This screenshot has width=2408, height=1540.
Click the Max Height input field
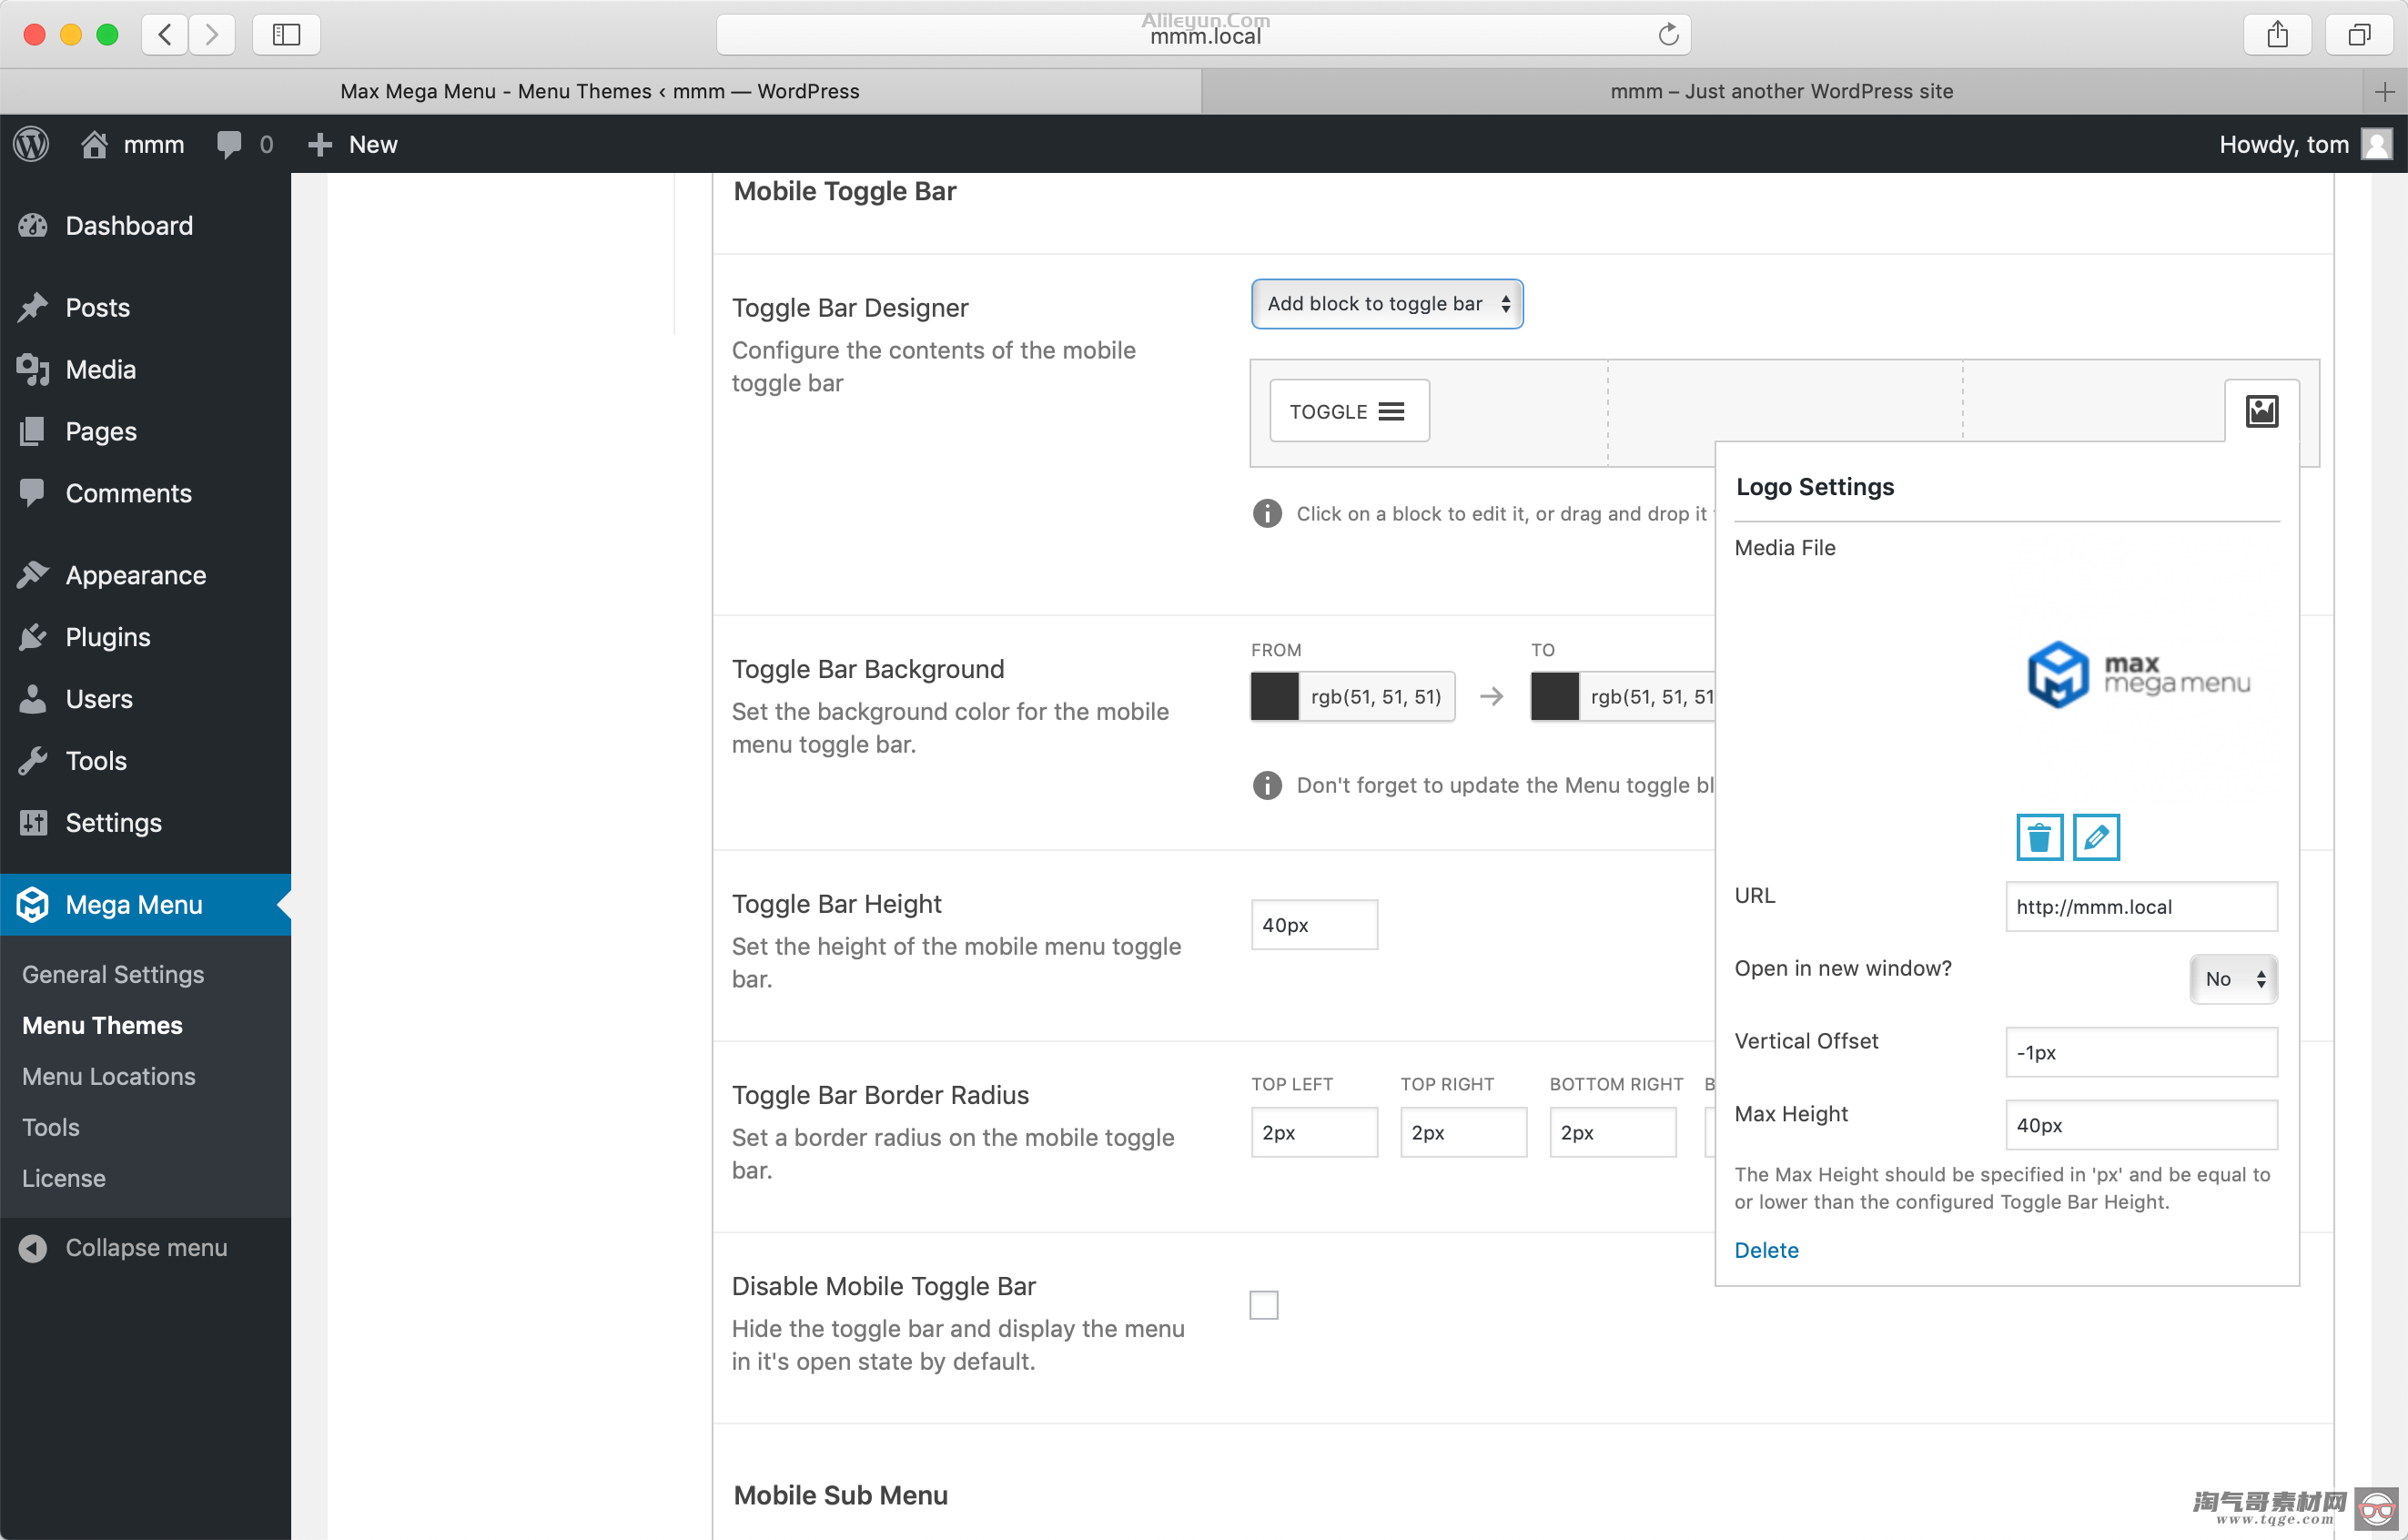click(x=2141, y=1126)
